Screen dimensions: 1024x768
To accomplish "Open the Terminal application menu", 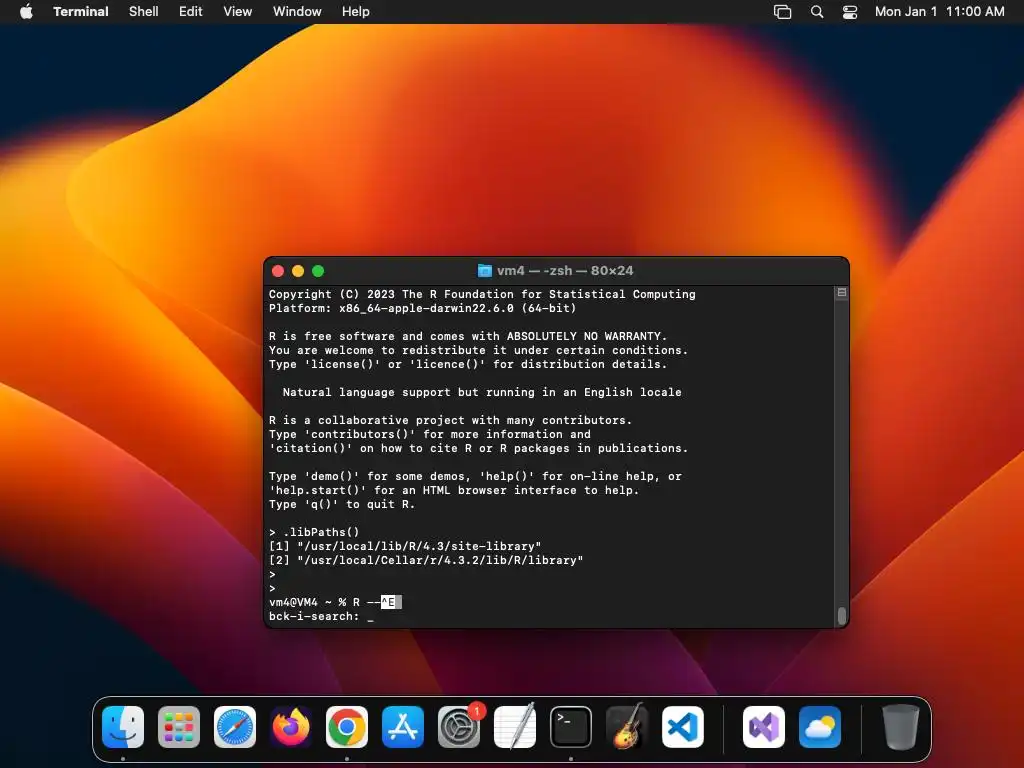I will [80, 11].
